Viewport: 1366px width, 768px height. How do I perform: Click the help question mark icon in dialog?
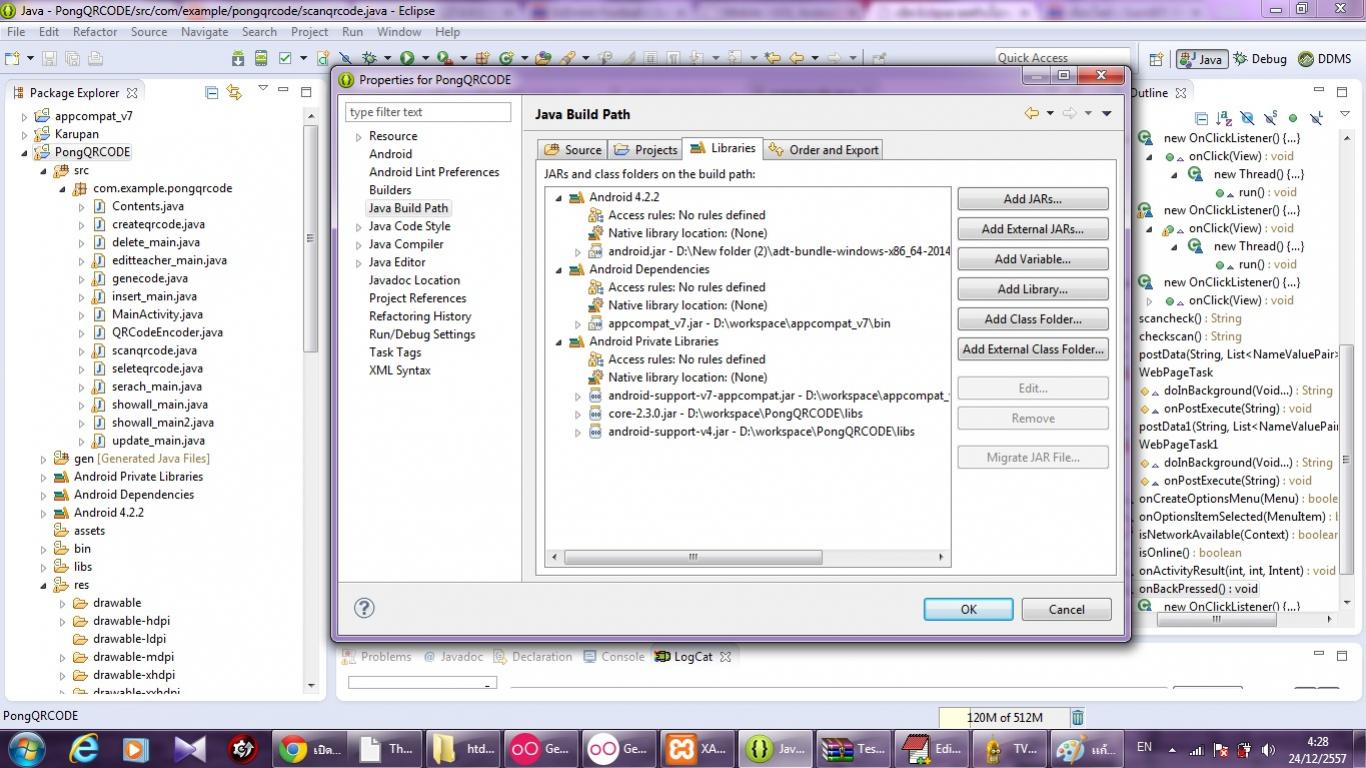click(364, 608)
